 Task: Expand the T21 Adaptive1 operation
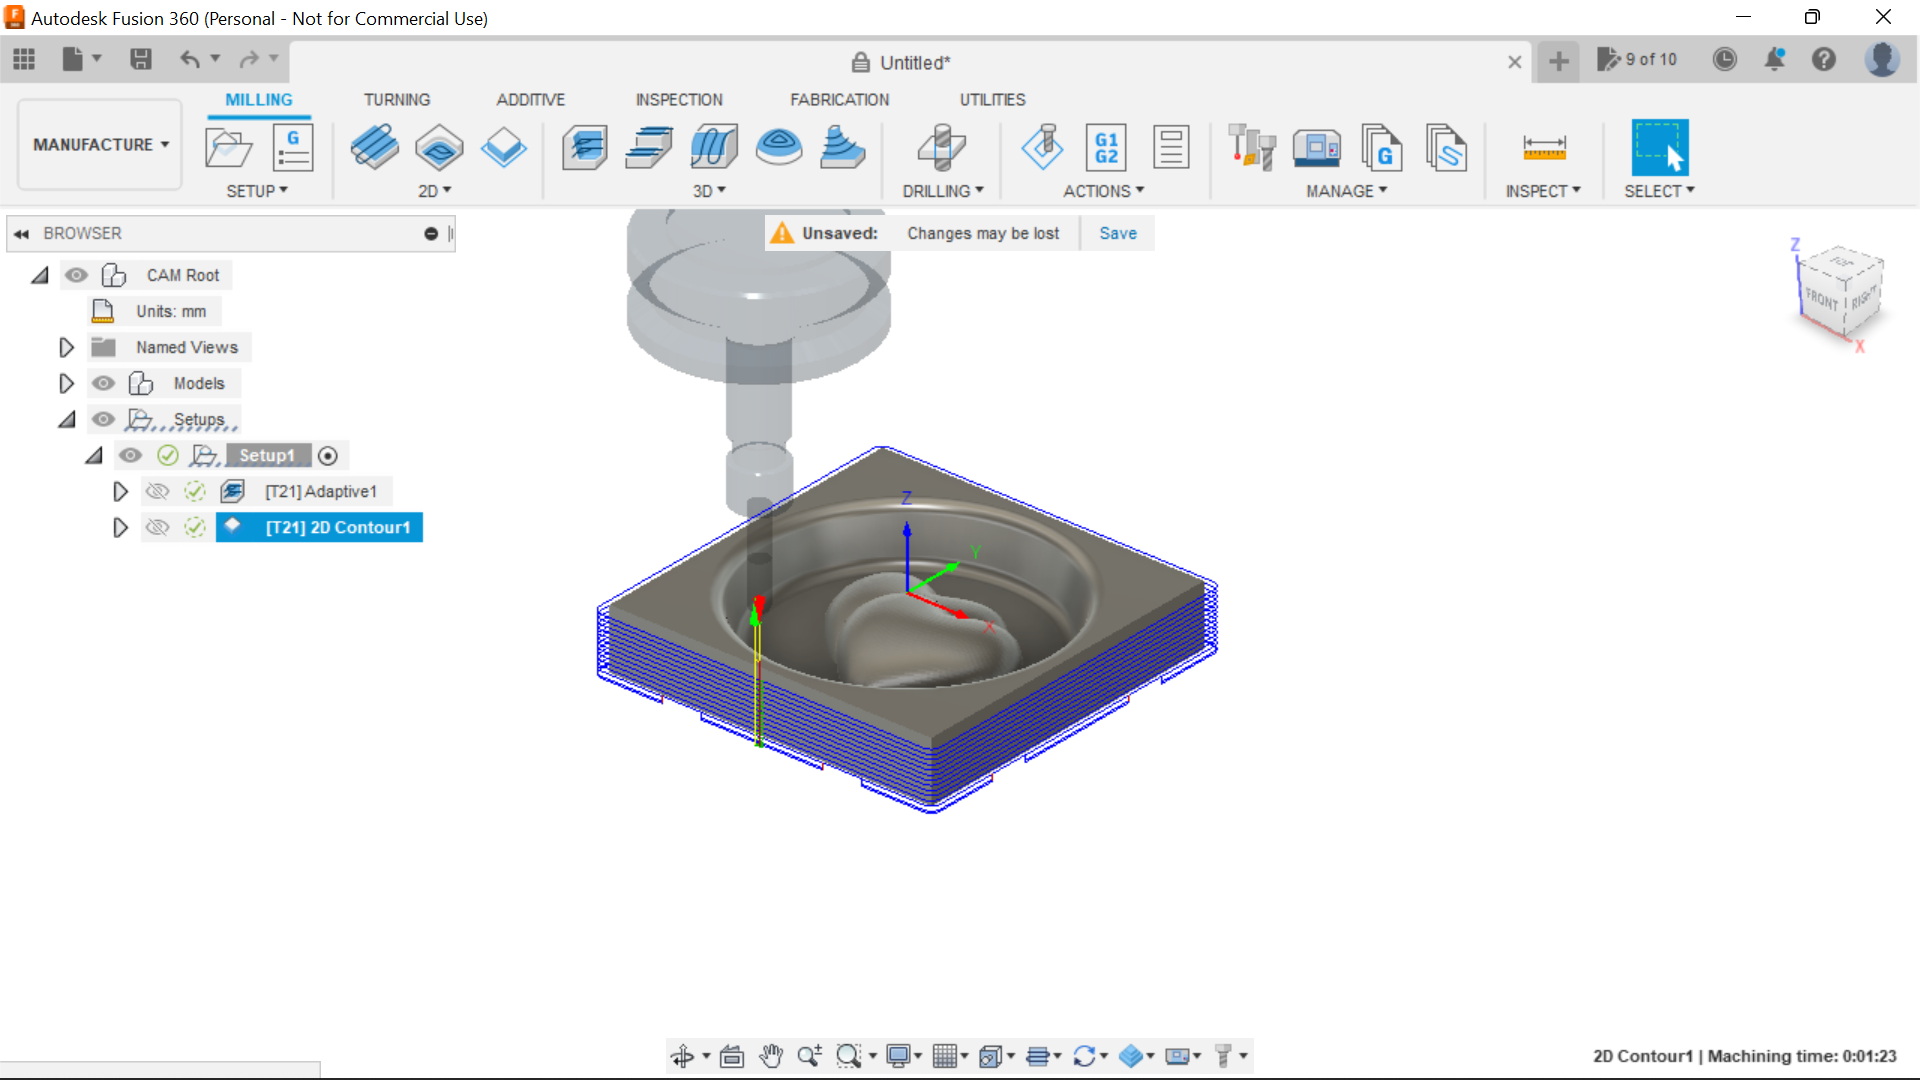click(121, 491)
